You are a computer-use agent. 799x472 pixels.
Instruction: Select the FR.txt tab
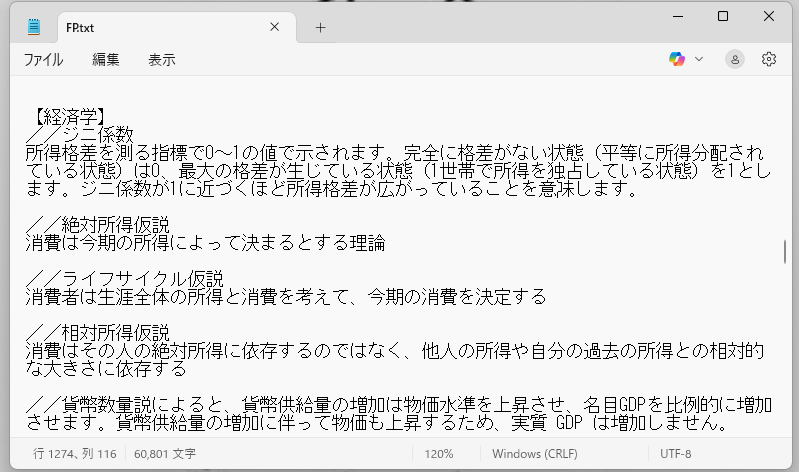150,27
